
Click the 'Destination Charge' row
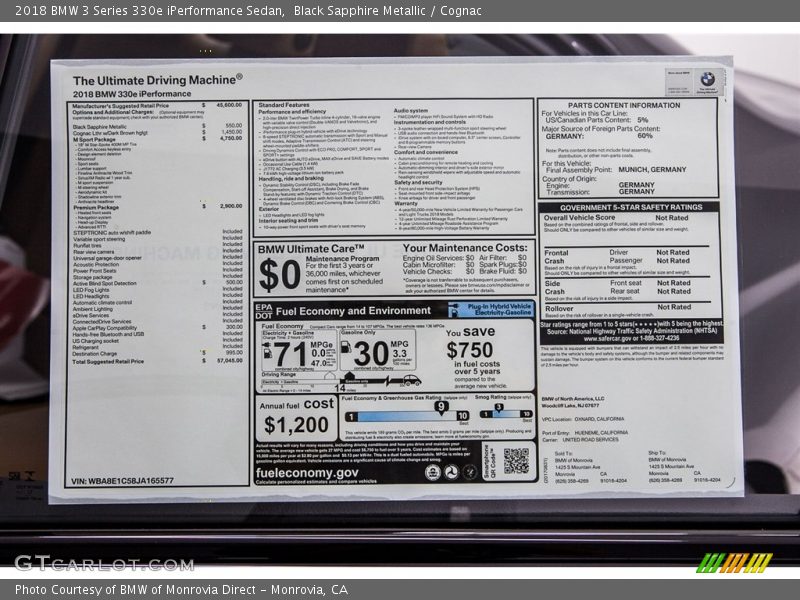pos(157,354)
